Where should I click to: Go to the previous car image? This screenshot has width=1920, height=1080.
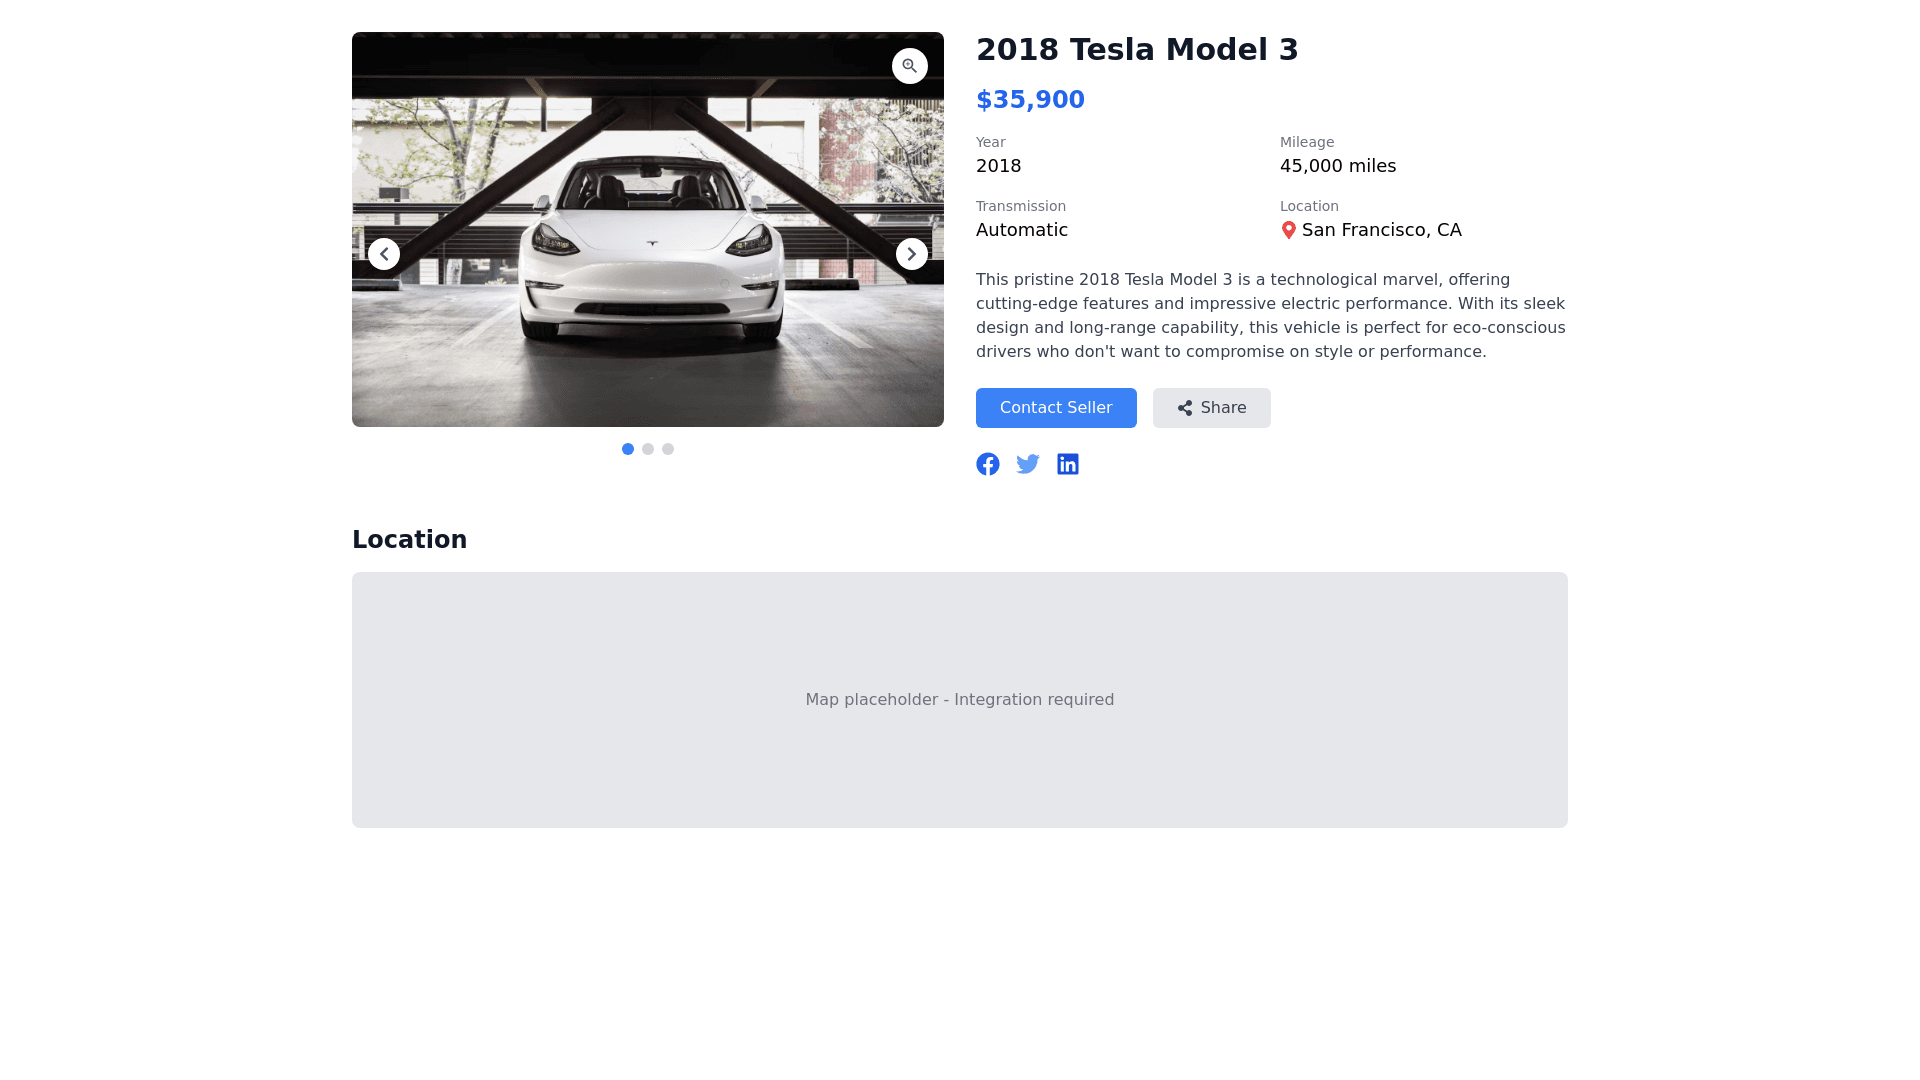pyautogui.click(x=384, y=254)
